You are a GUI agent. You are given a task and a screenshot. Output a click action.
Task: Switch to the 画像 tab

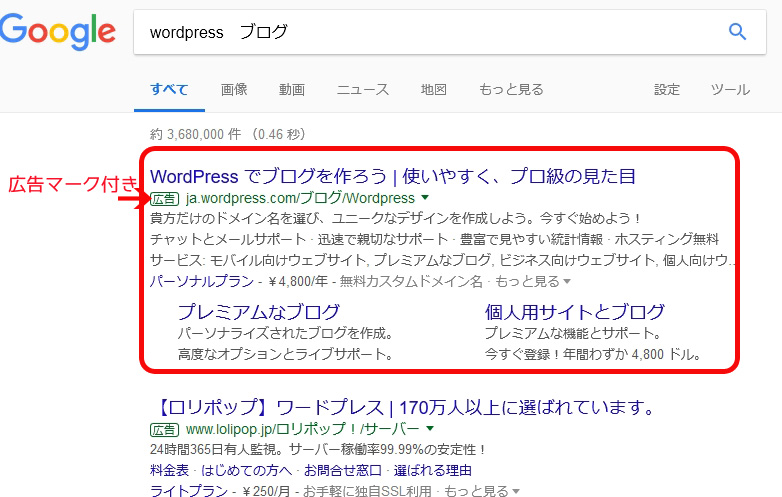coord(234,90)
